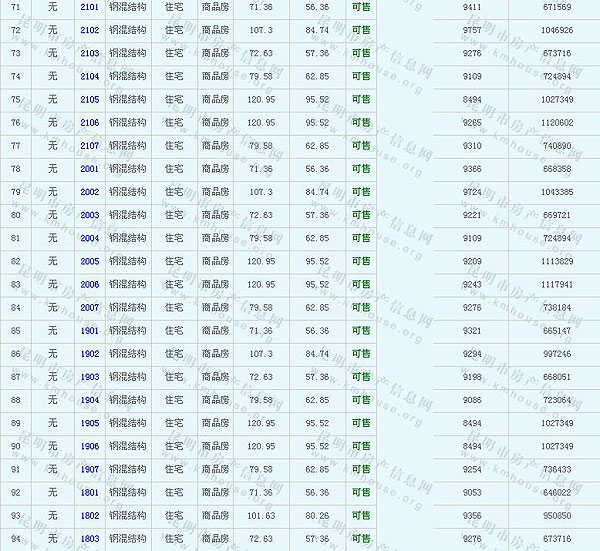Click 可售 status in row 76
600x551 pixels.
pos(360,123)
